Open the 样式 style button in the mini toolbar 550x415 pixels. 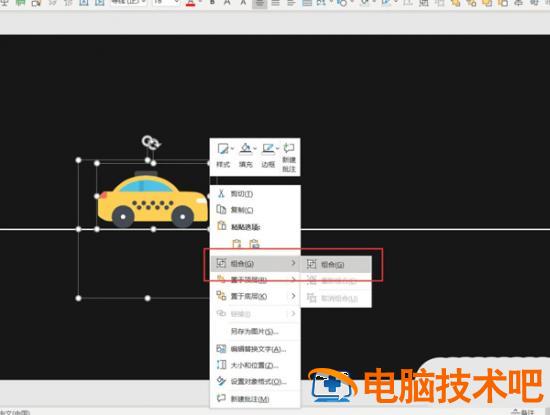click(x=223, y=155)
